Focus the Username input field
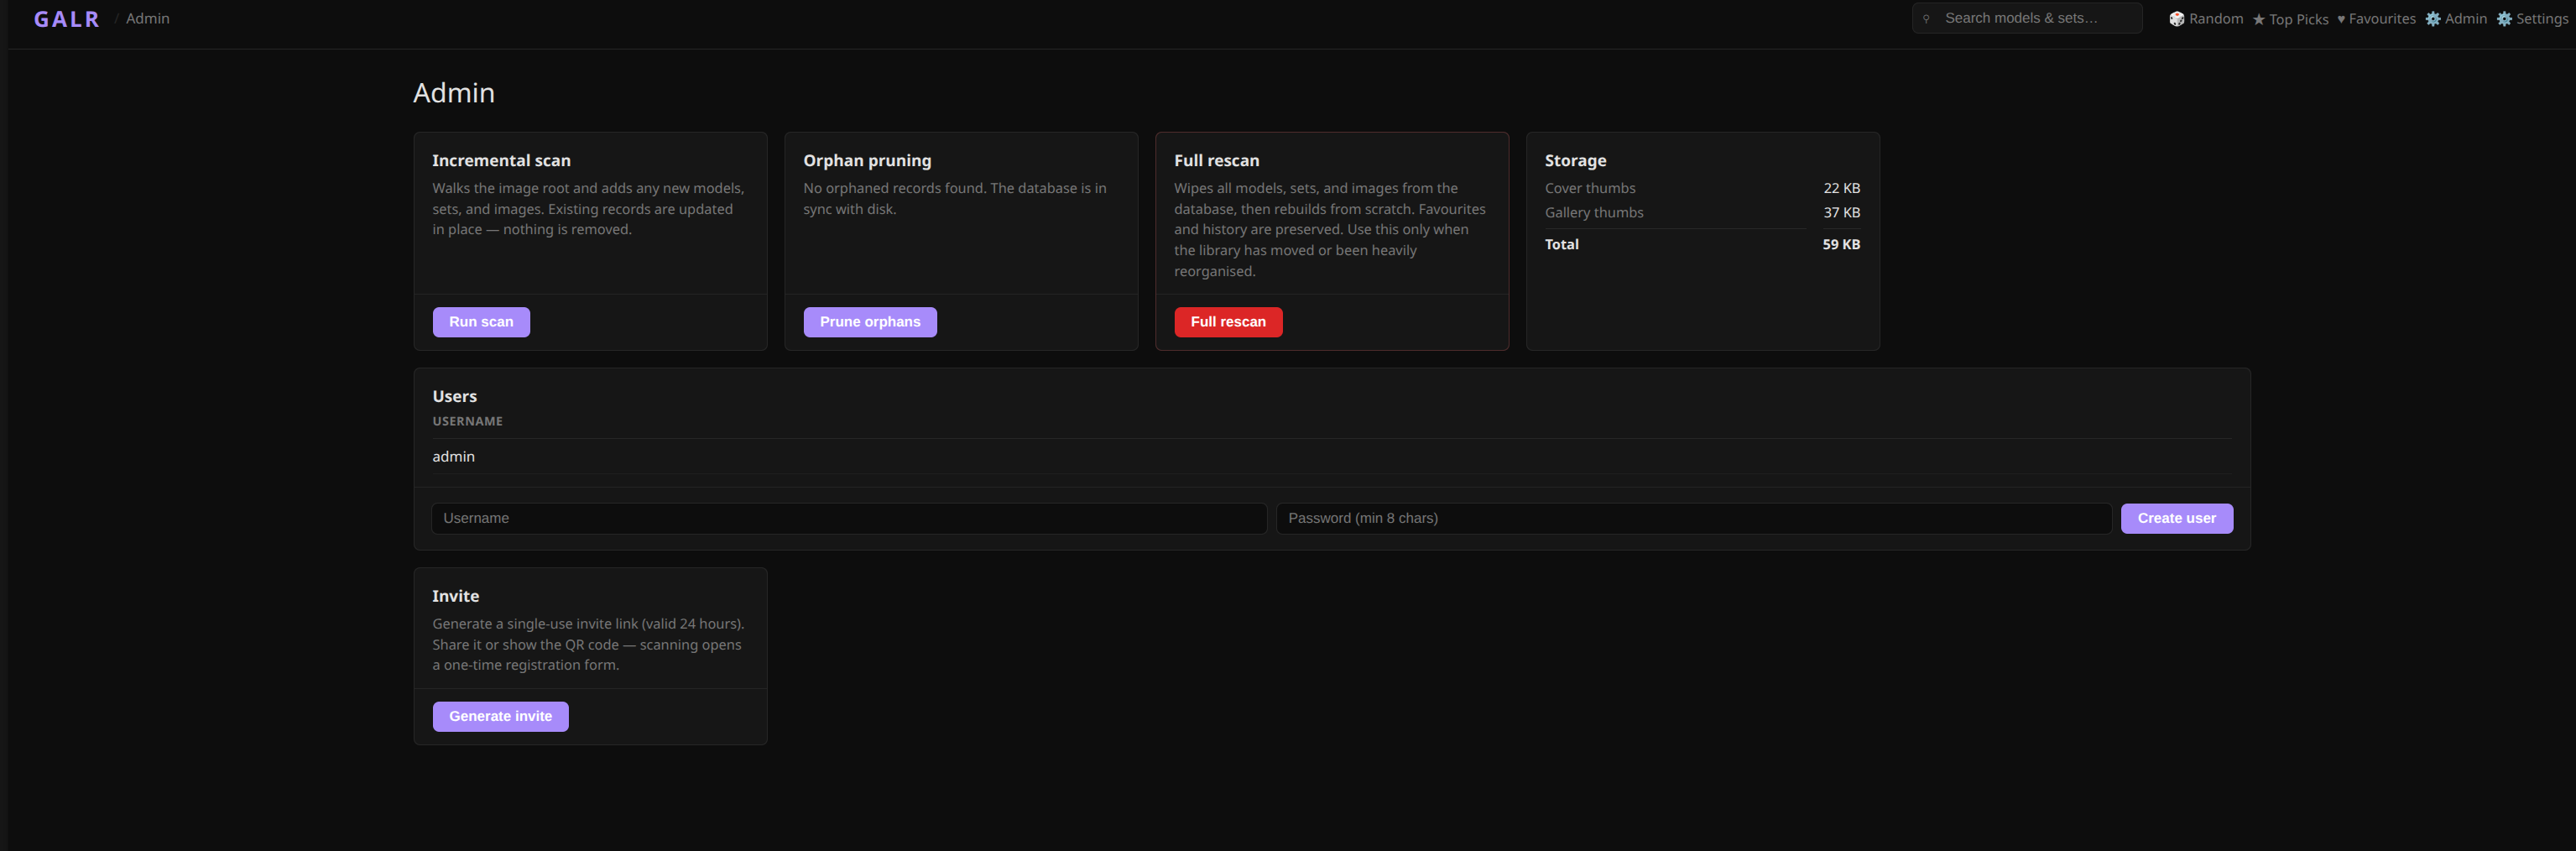Screen dimensions: 2576x851 (x=848, y=518)
